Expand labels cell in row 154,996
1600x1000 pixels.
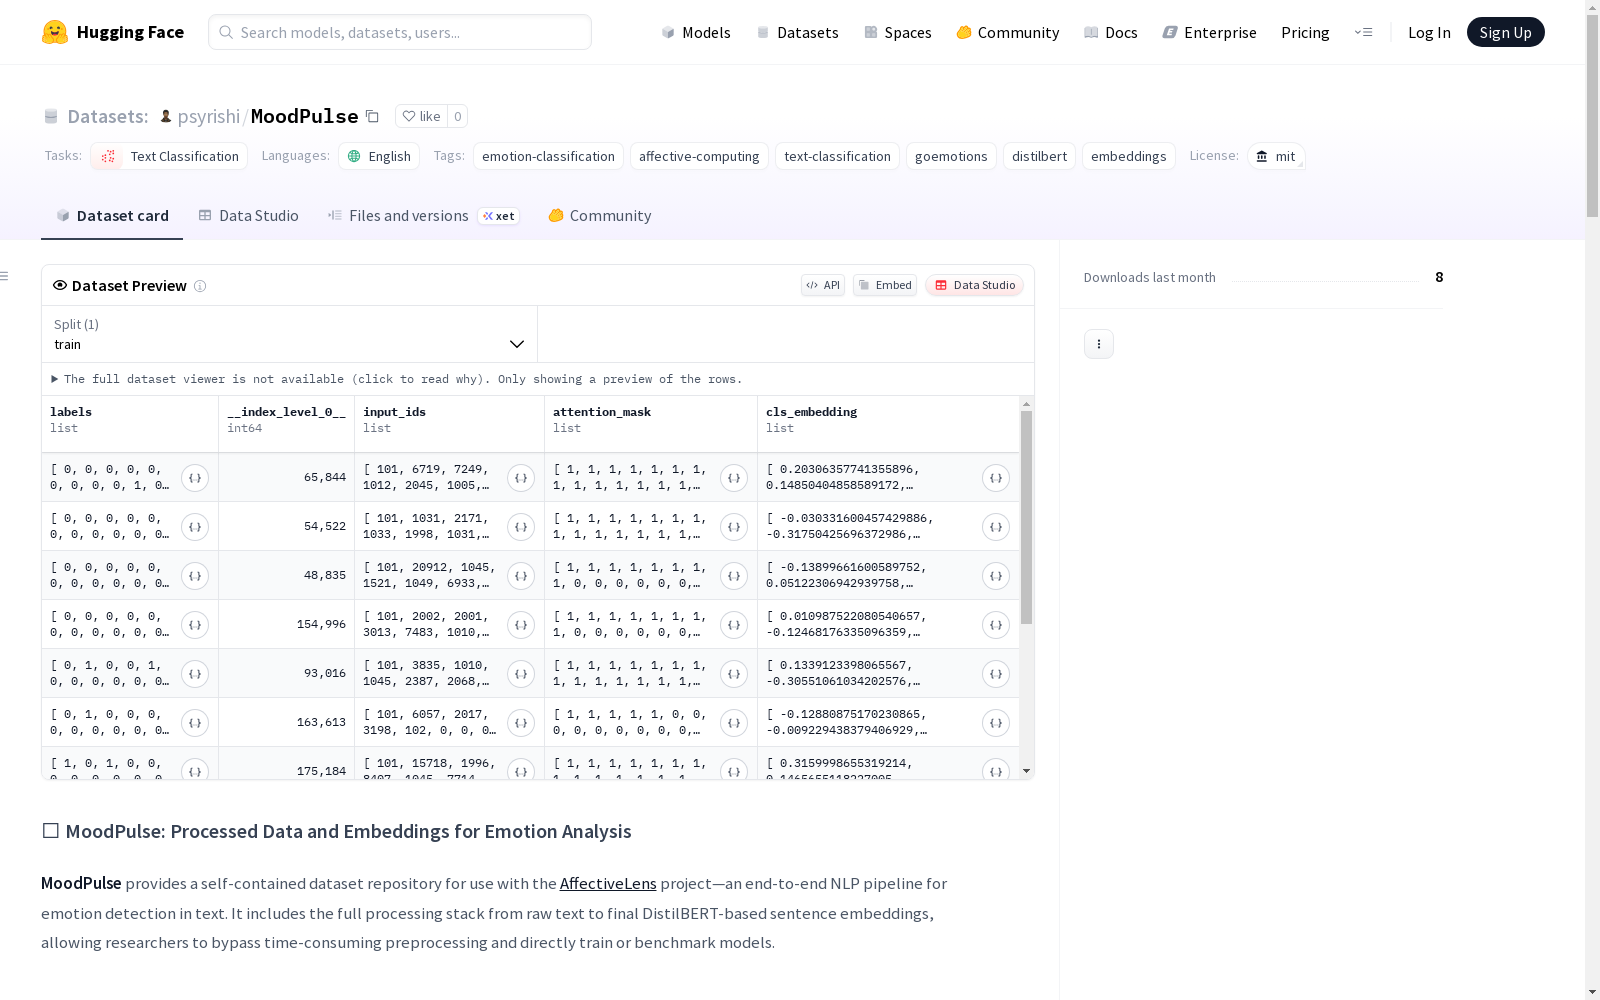coord(195,625)
